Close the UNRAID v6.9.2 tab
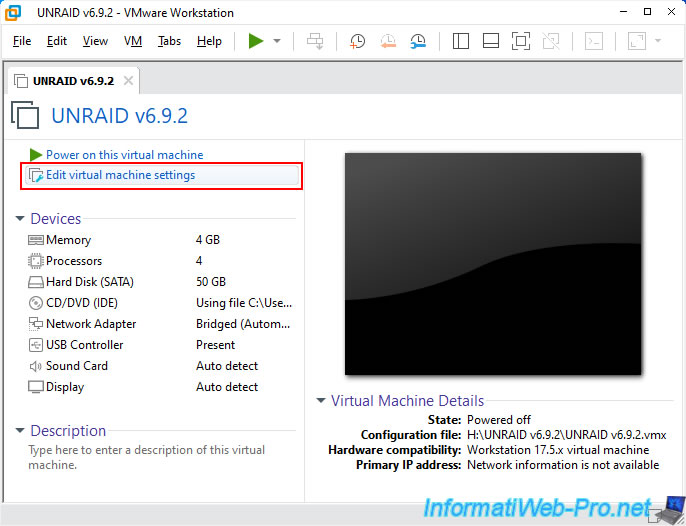This screenshot has height=526, width=686. [128, 80]
